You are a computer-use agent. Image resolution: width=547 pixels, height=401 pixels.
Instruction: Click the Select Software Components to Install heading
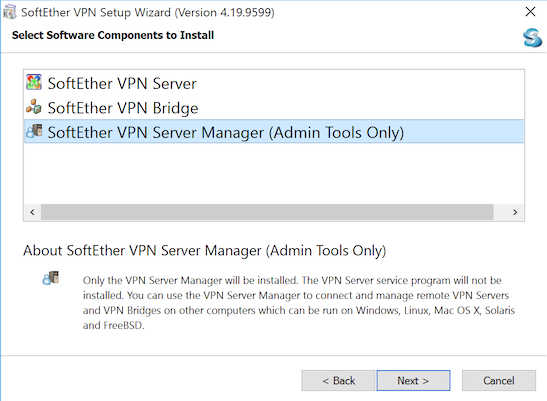tap(113, 35)
